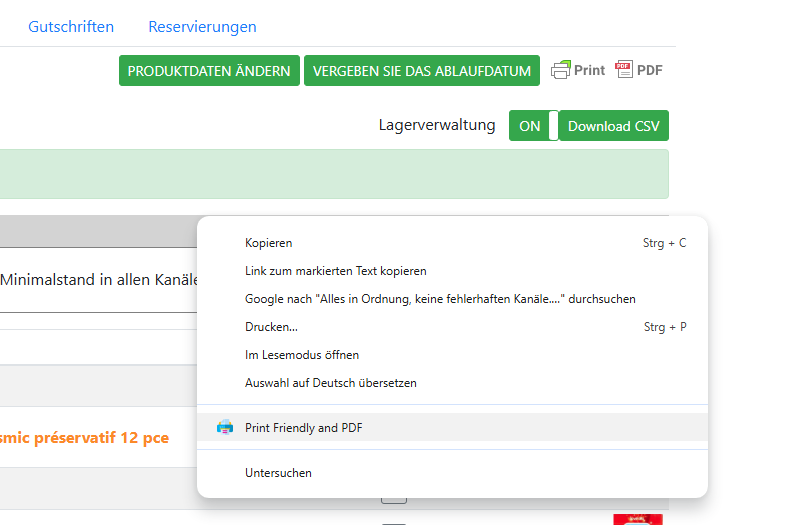Search Google for the selected text
The image size is (789, 525).
(452, 299)
